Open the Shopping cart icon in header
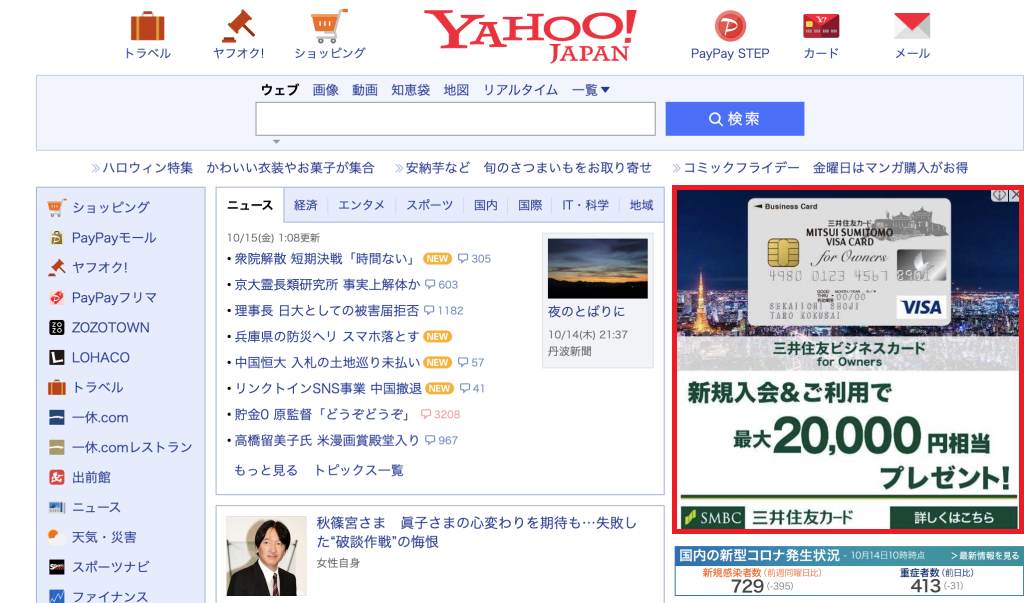This screenshot has width=1024, height=603. pos(329,26)
